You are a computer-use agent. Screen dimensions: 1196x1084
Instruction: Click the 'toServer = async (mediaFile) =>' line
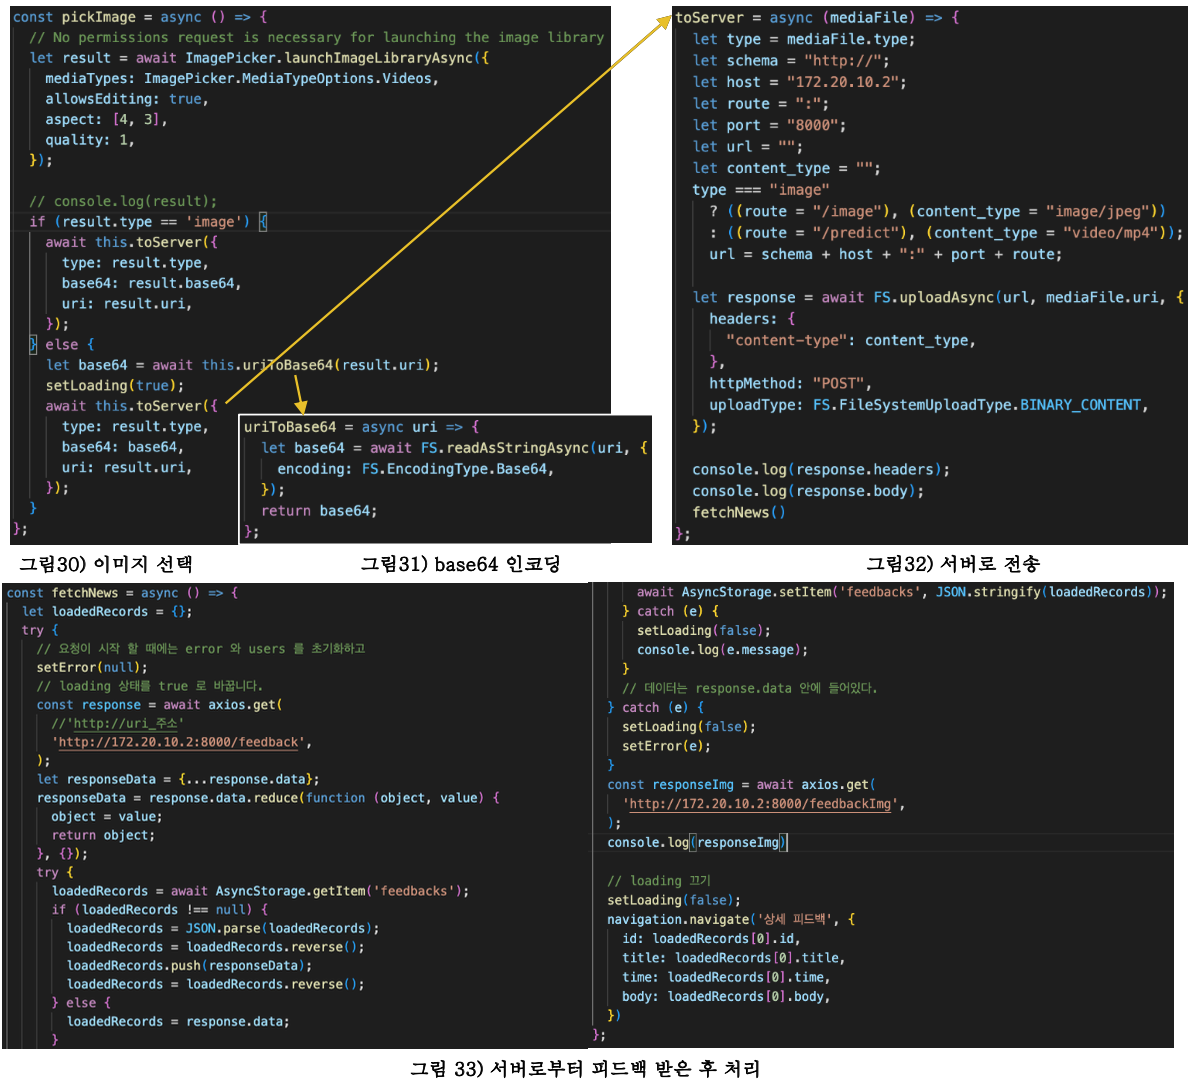(x=818, y=18)
